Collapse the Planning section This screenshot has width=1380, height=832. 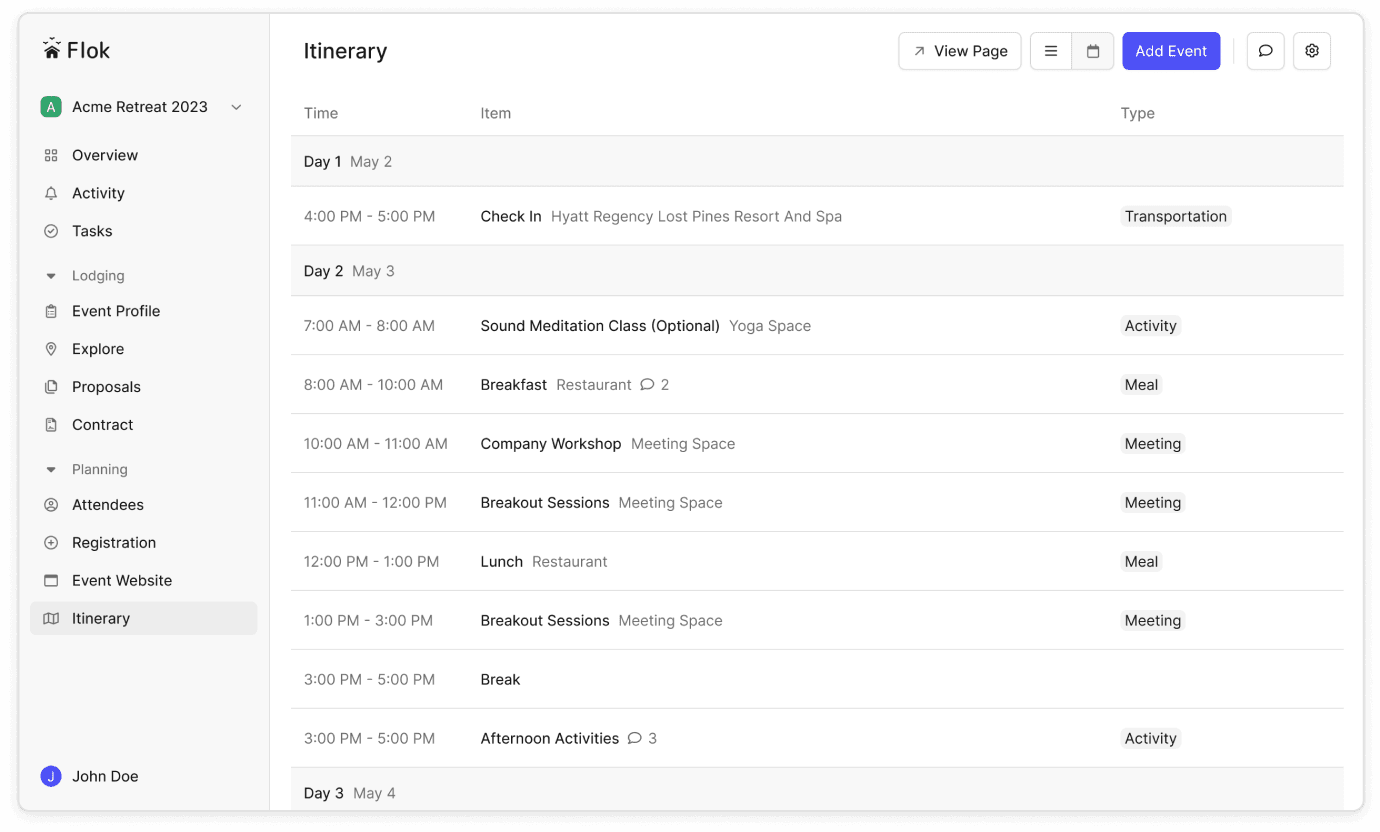tap(51, 470)
